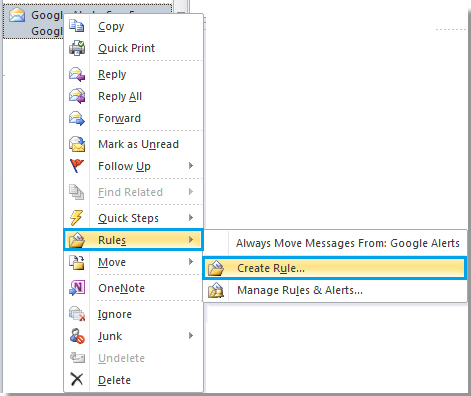Select OneNote menu entry
471x396 pixels.
[133, 288]
